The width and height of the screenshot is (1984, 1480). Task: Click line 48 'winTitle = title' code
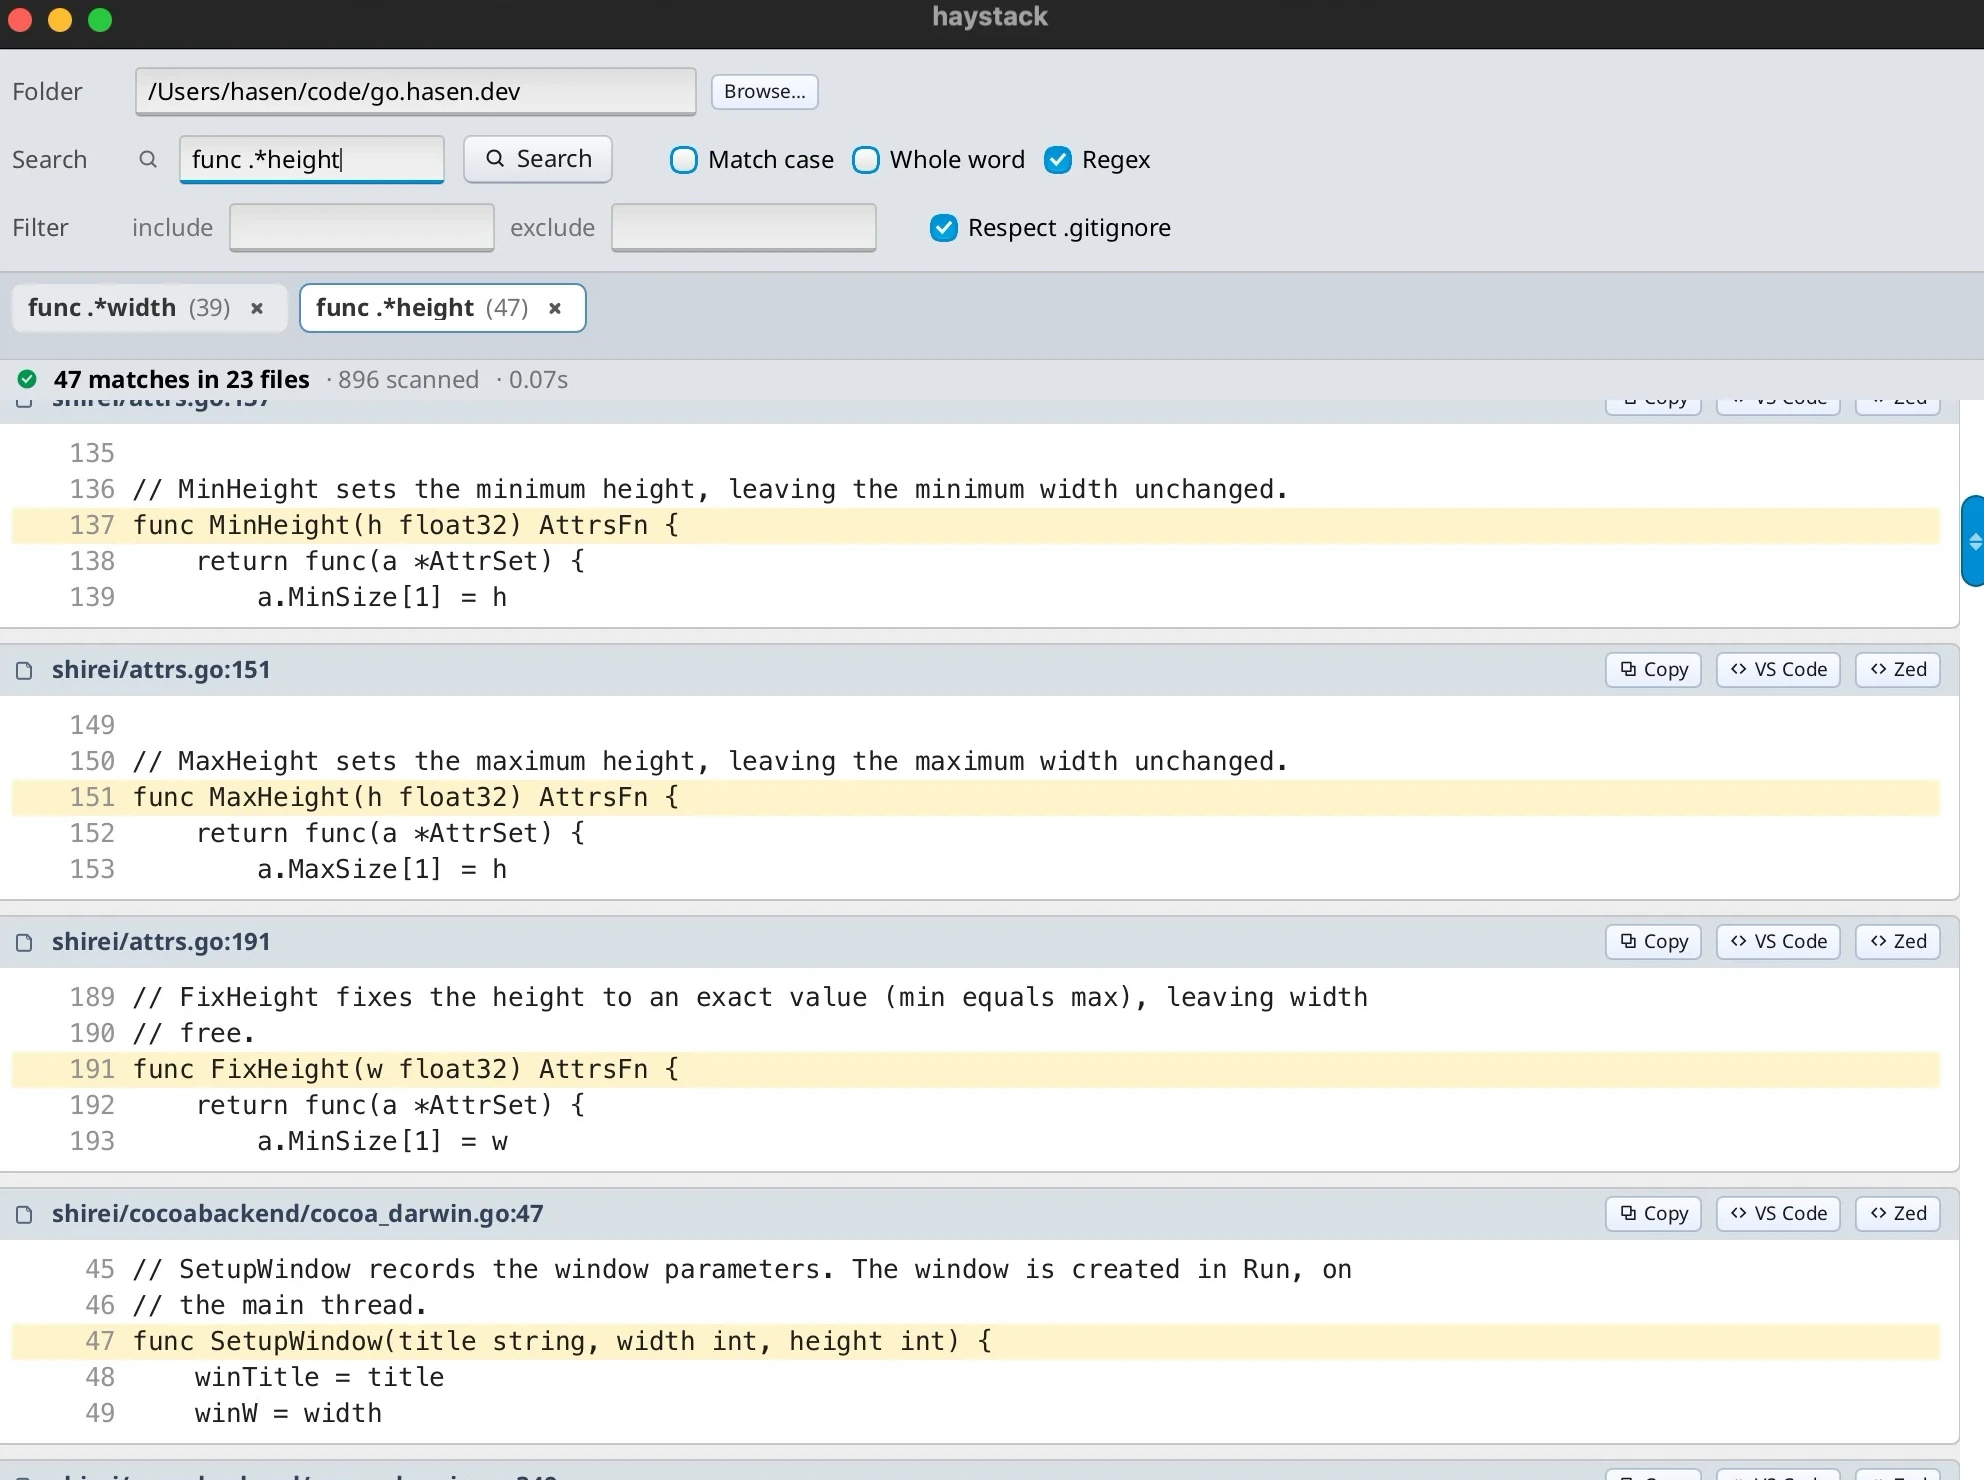(x=319, y=1378)
